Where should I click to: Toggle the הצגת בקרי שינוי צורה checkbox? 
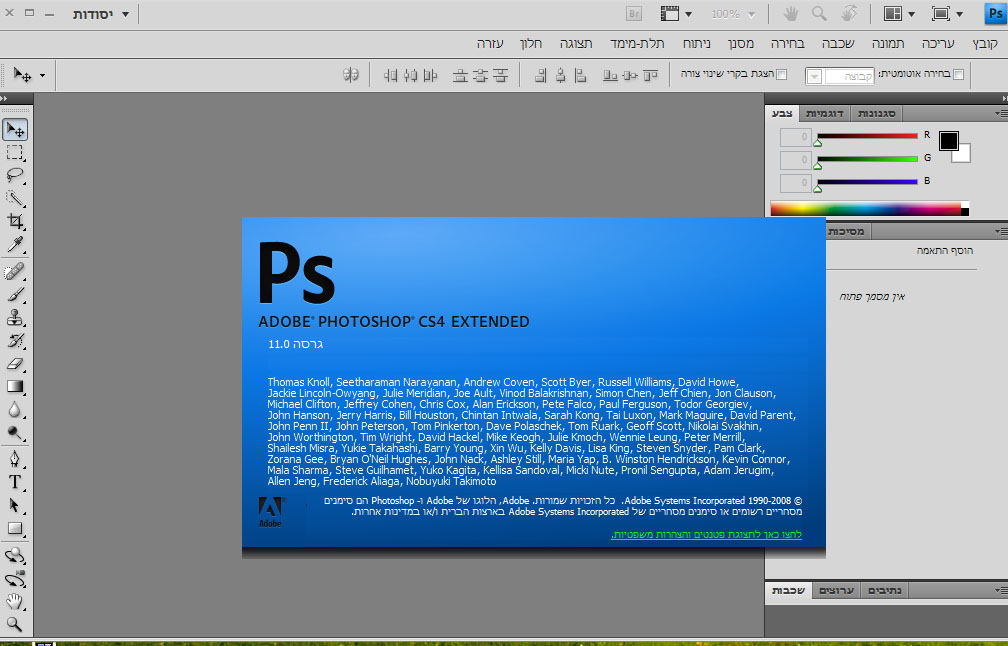point(782,74)
